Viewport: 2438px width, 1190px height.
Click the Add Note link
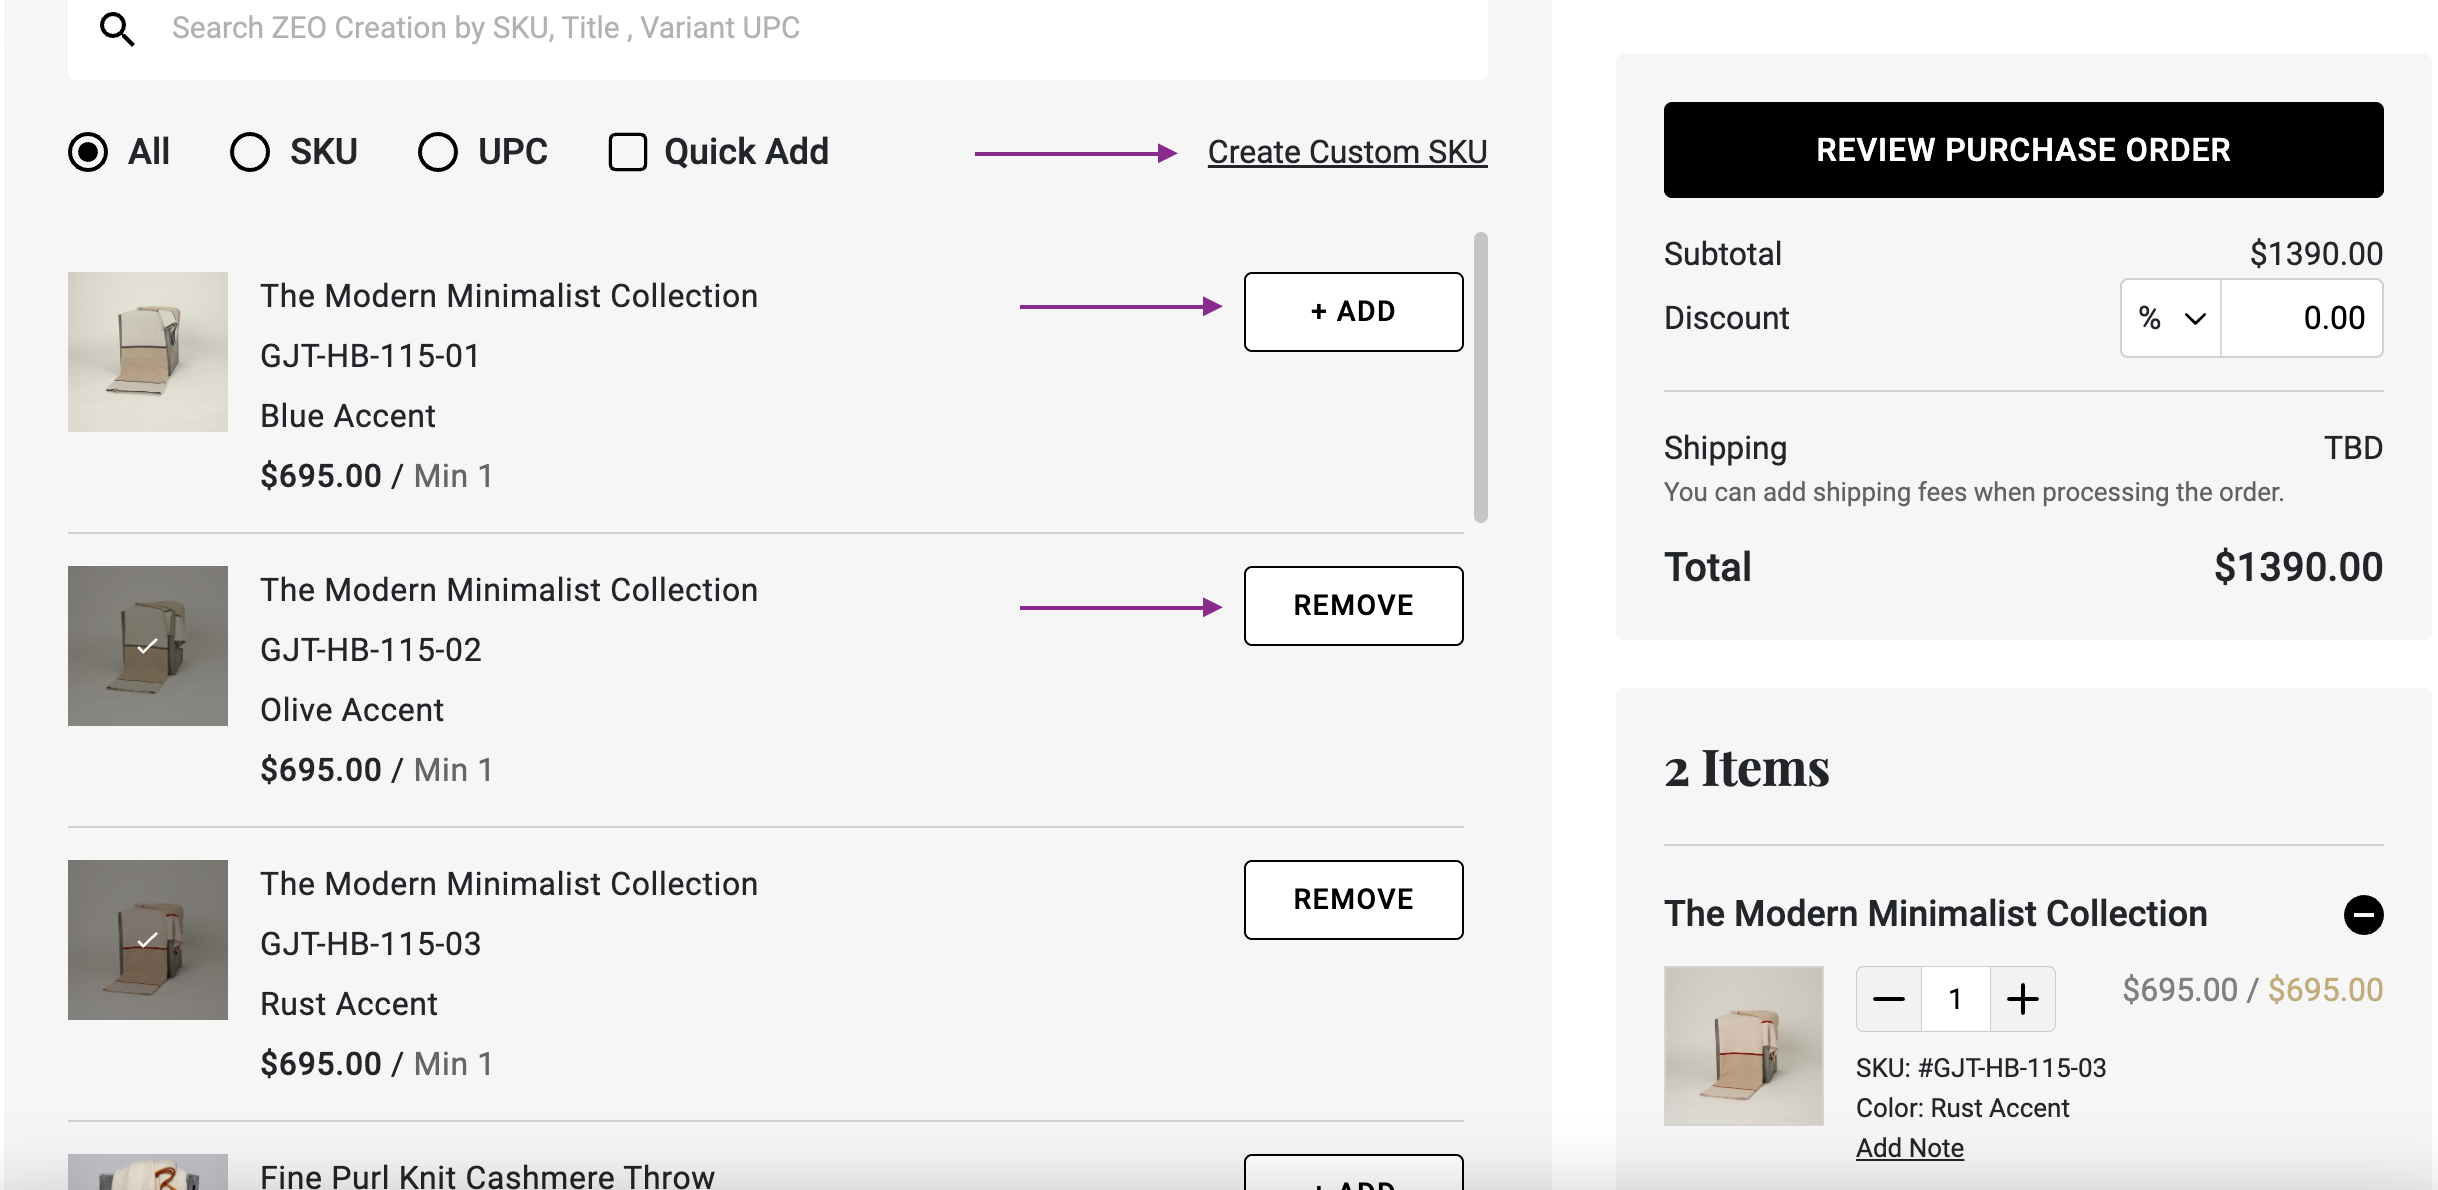[1909, 1147]
